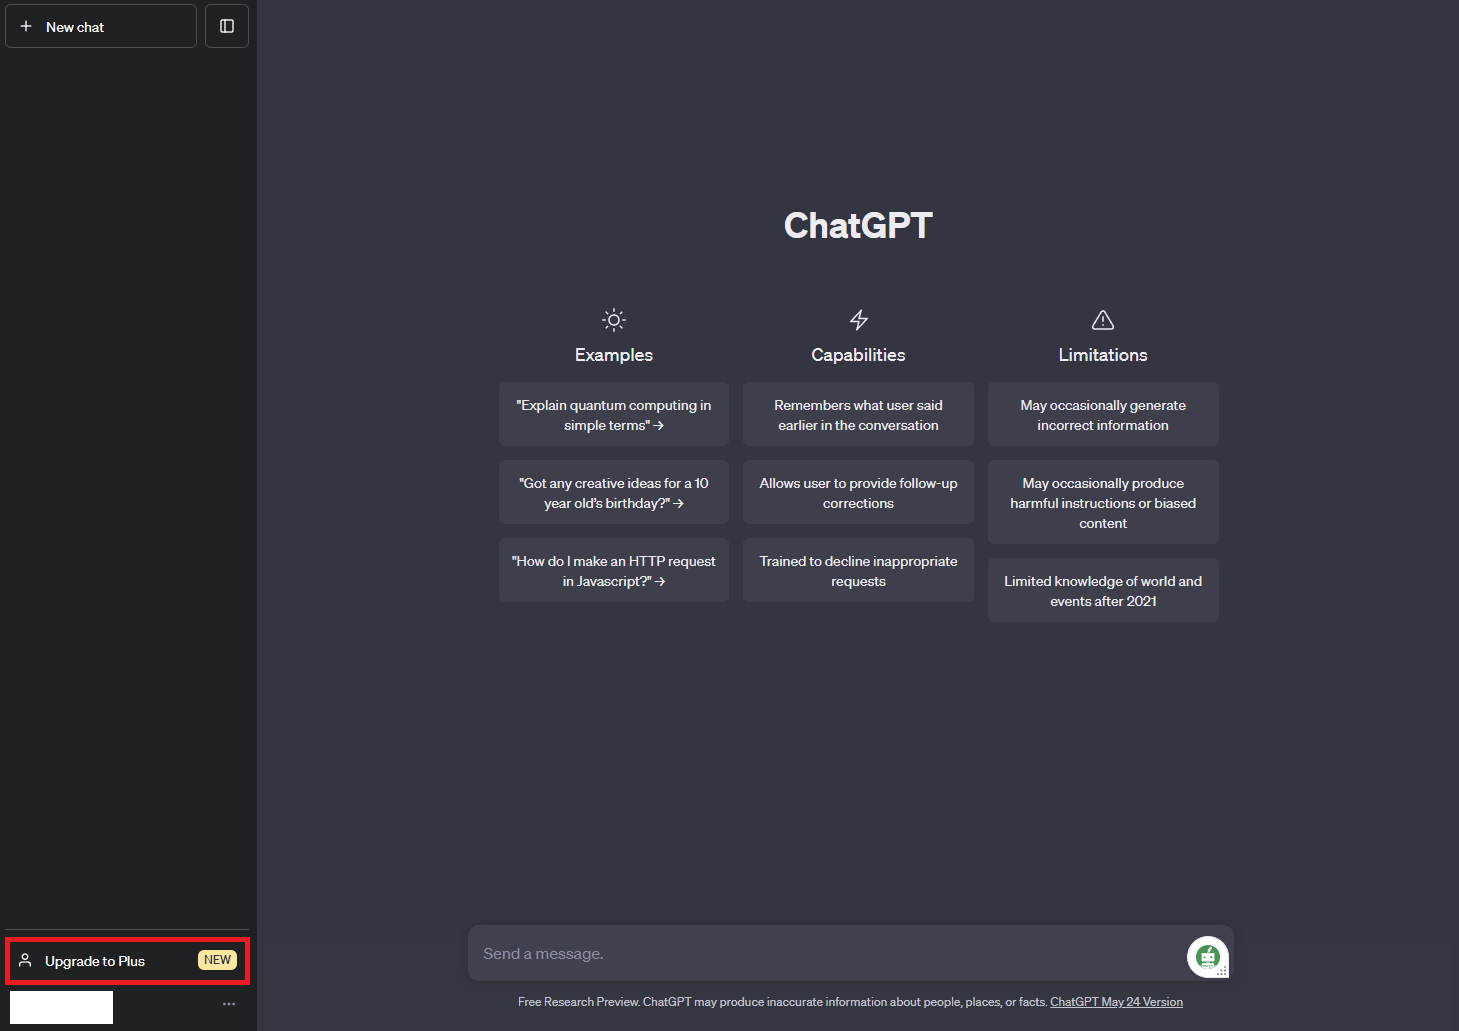The width and height of the screenshot is (1459, 1031).
Task: Click the 'Trained to decline inappropriate requests' card
Action: point(858,570)
